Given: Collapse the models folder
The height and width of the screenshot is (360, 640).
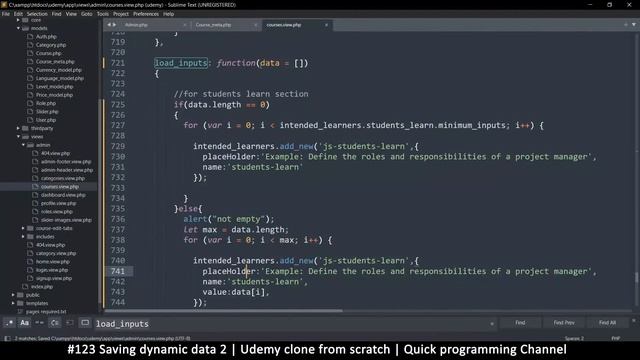Looking at the screenshot, I should pos(18,28).
